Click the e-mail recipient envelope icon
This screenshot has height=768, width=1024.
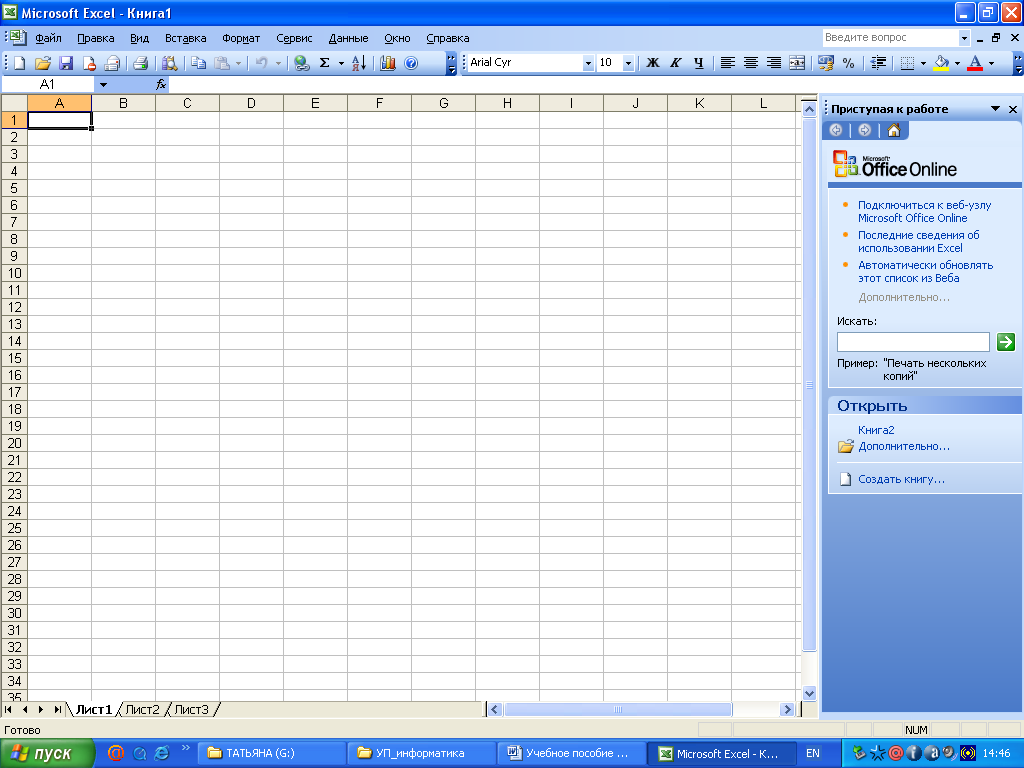coord(112,63)
